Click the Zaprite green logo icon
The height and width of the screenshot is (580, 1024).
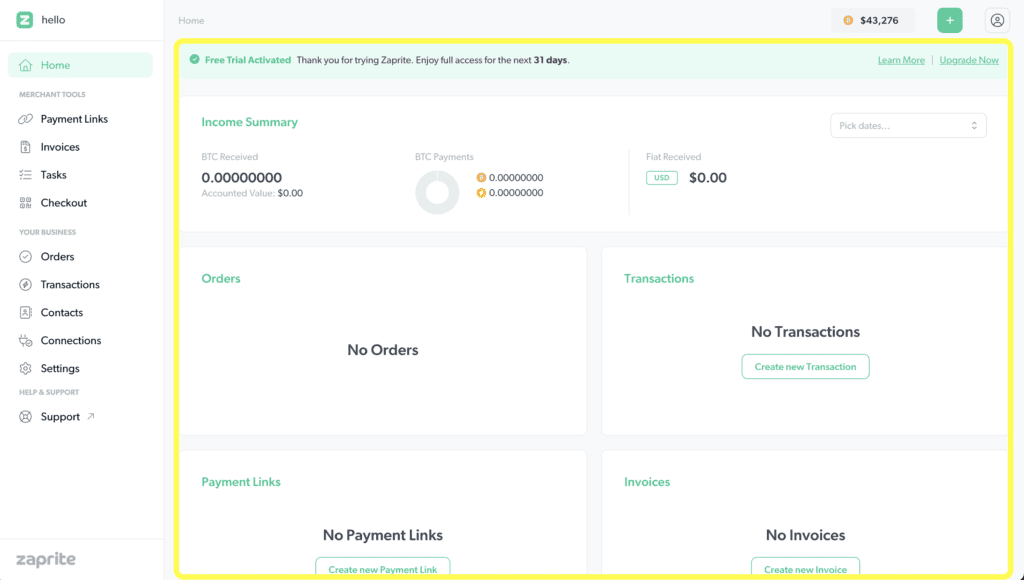click(25, 20)
